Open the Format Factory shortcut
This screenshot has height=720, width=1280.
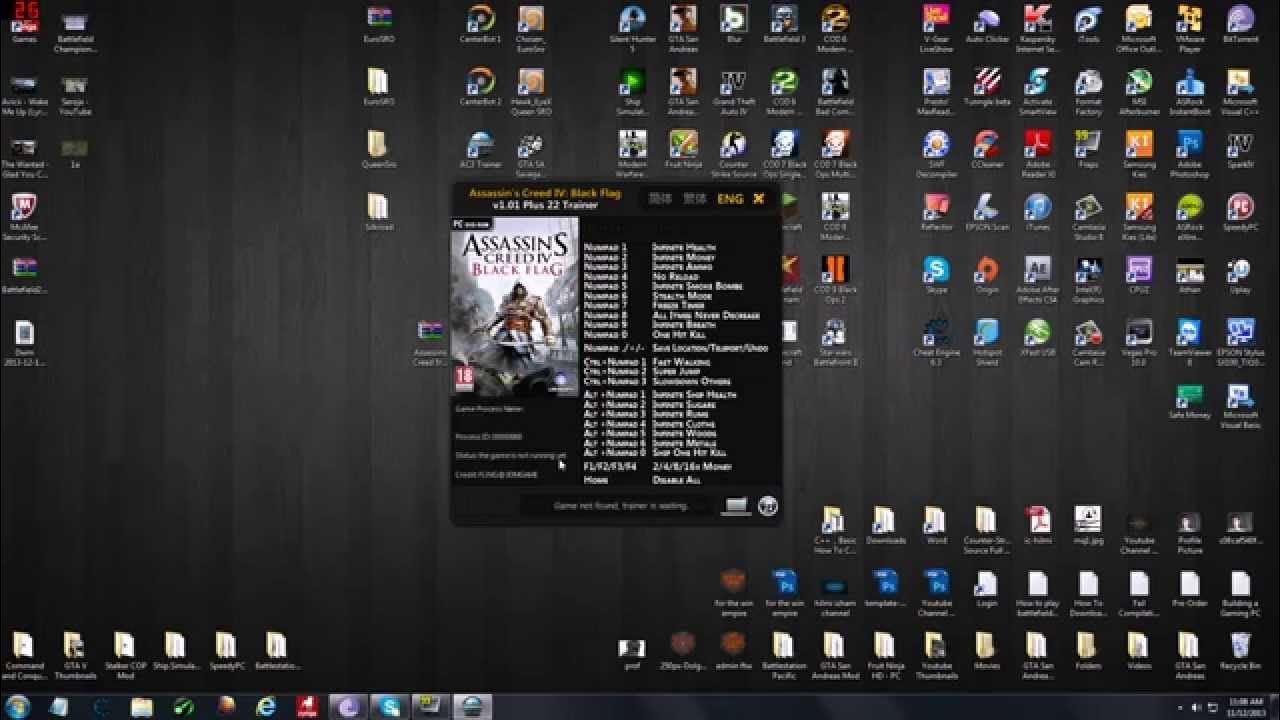click(1088, 91)
